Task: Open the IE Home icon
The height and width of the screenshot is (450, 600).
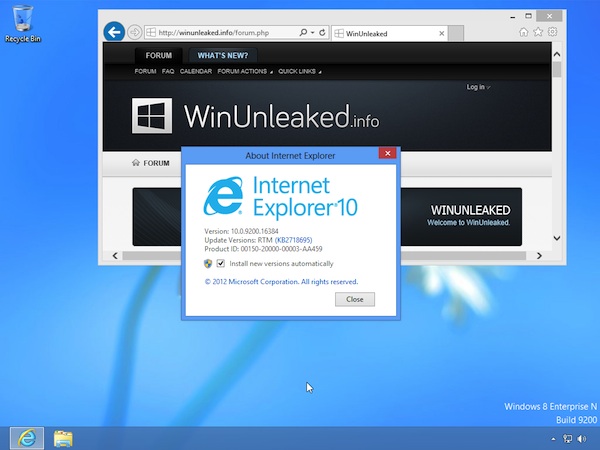Action: [x=523, y=32]
